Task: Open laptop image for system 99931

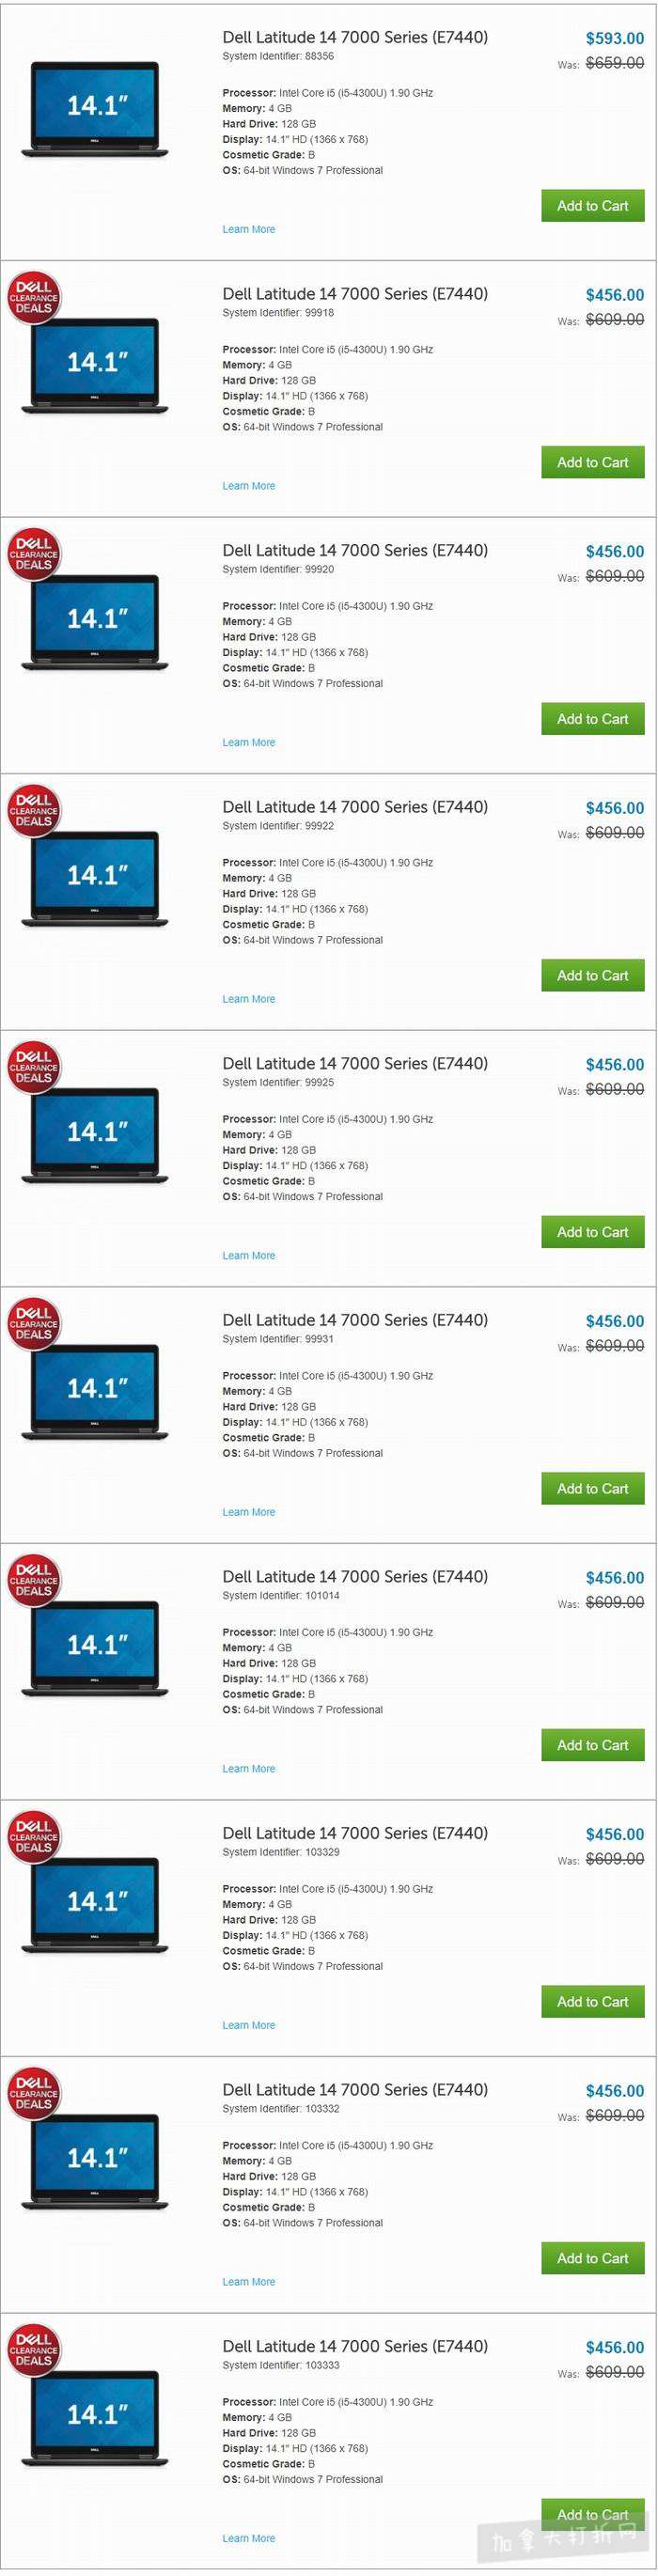Action: pos(95,1392)
